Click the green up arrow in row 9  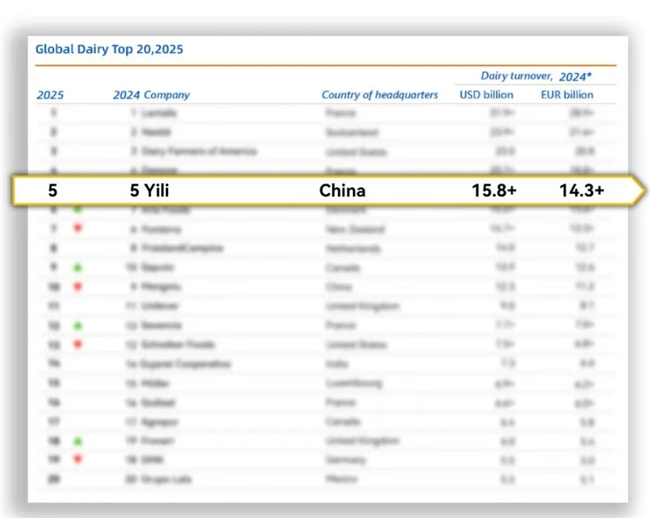pyautogui.click(x=80, y=267)
